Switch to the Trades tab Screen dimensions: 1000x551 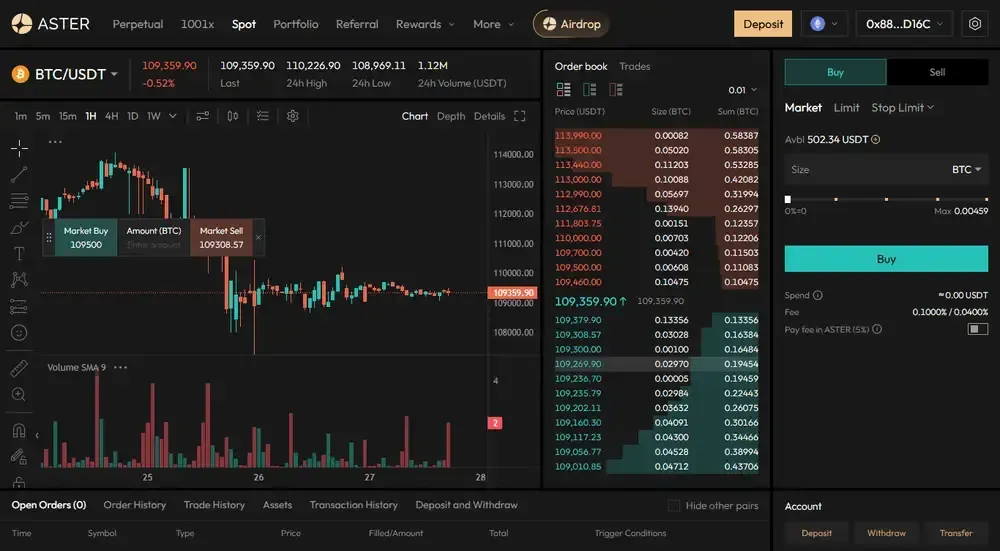[635, 66]
